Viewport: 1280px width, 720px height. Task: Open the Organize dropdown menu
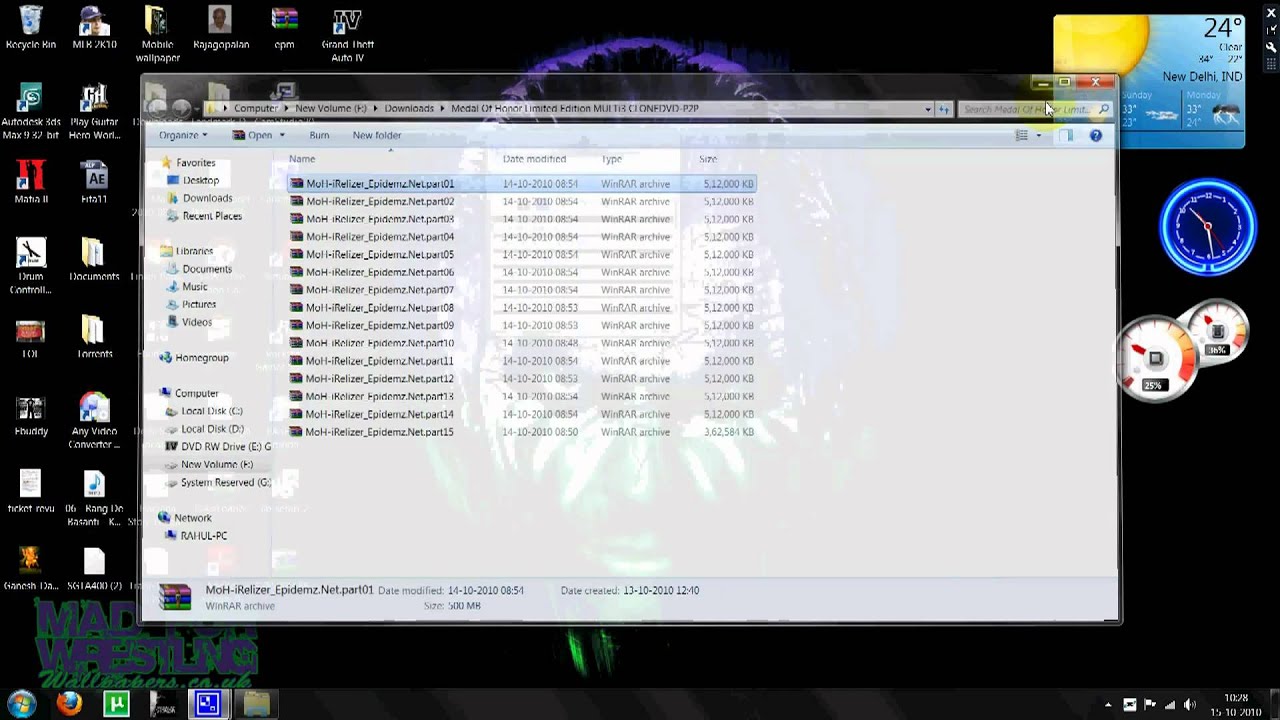coord(183,135)
